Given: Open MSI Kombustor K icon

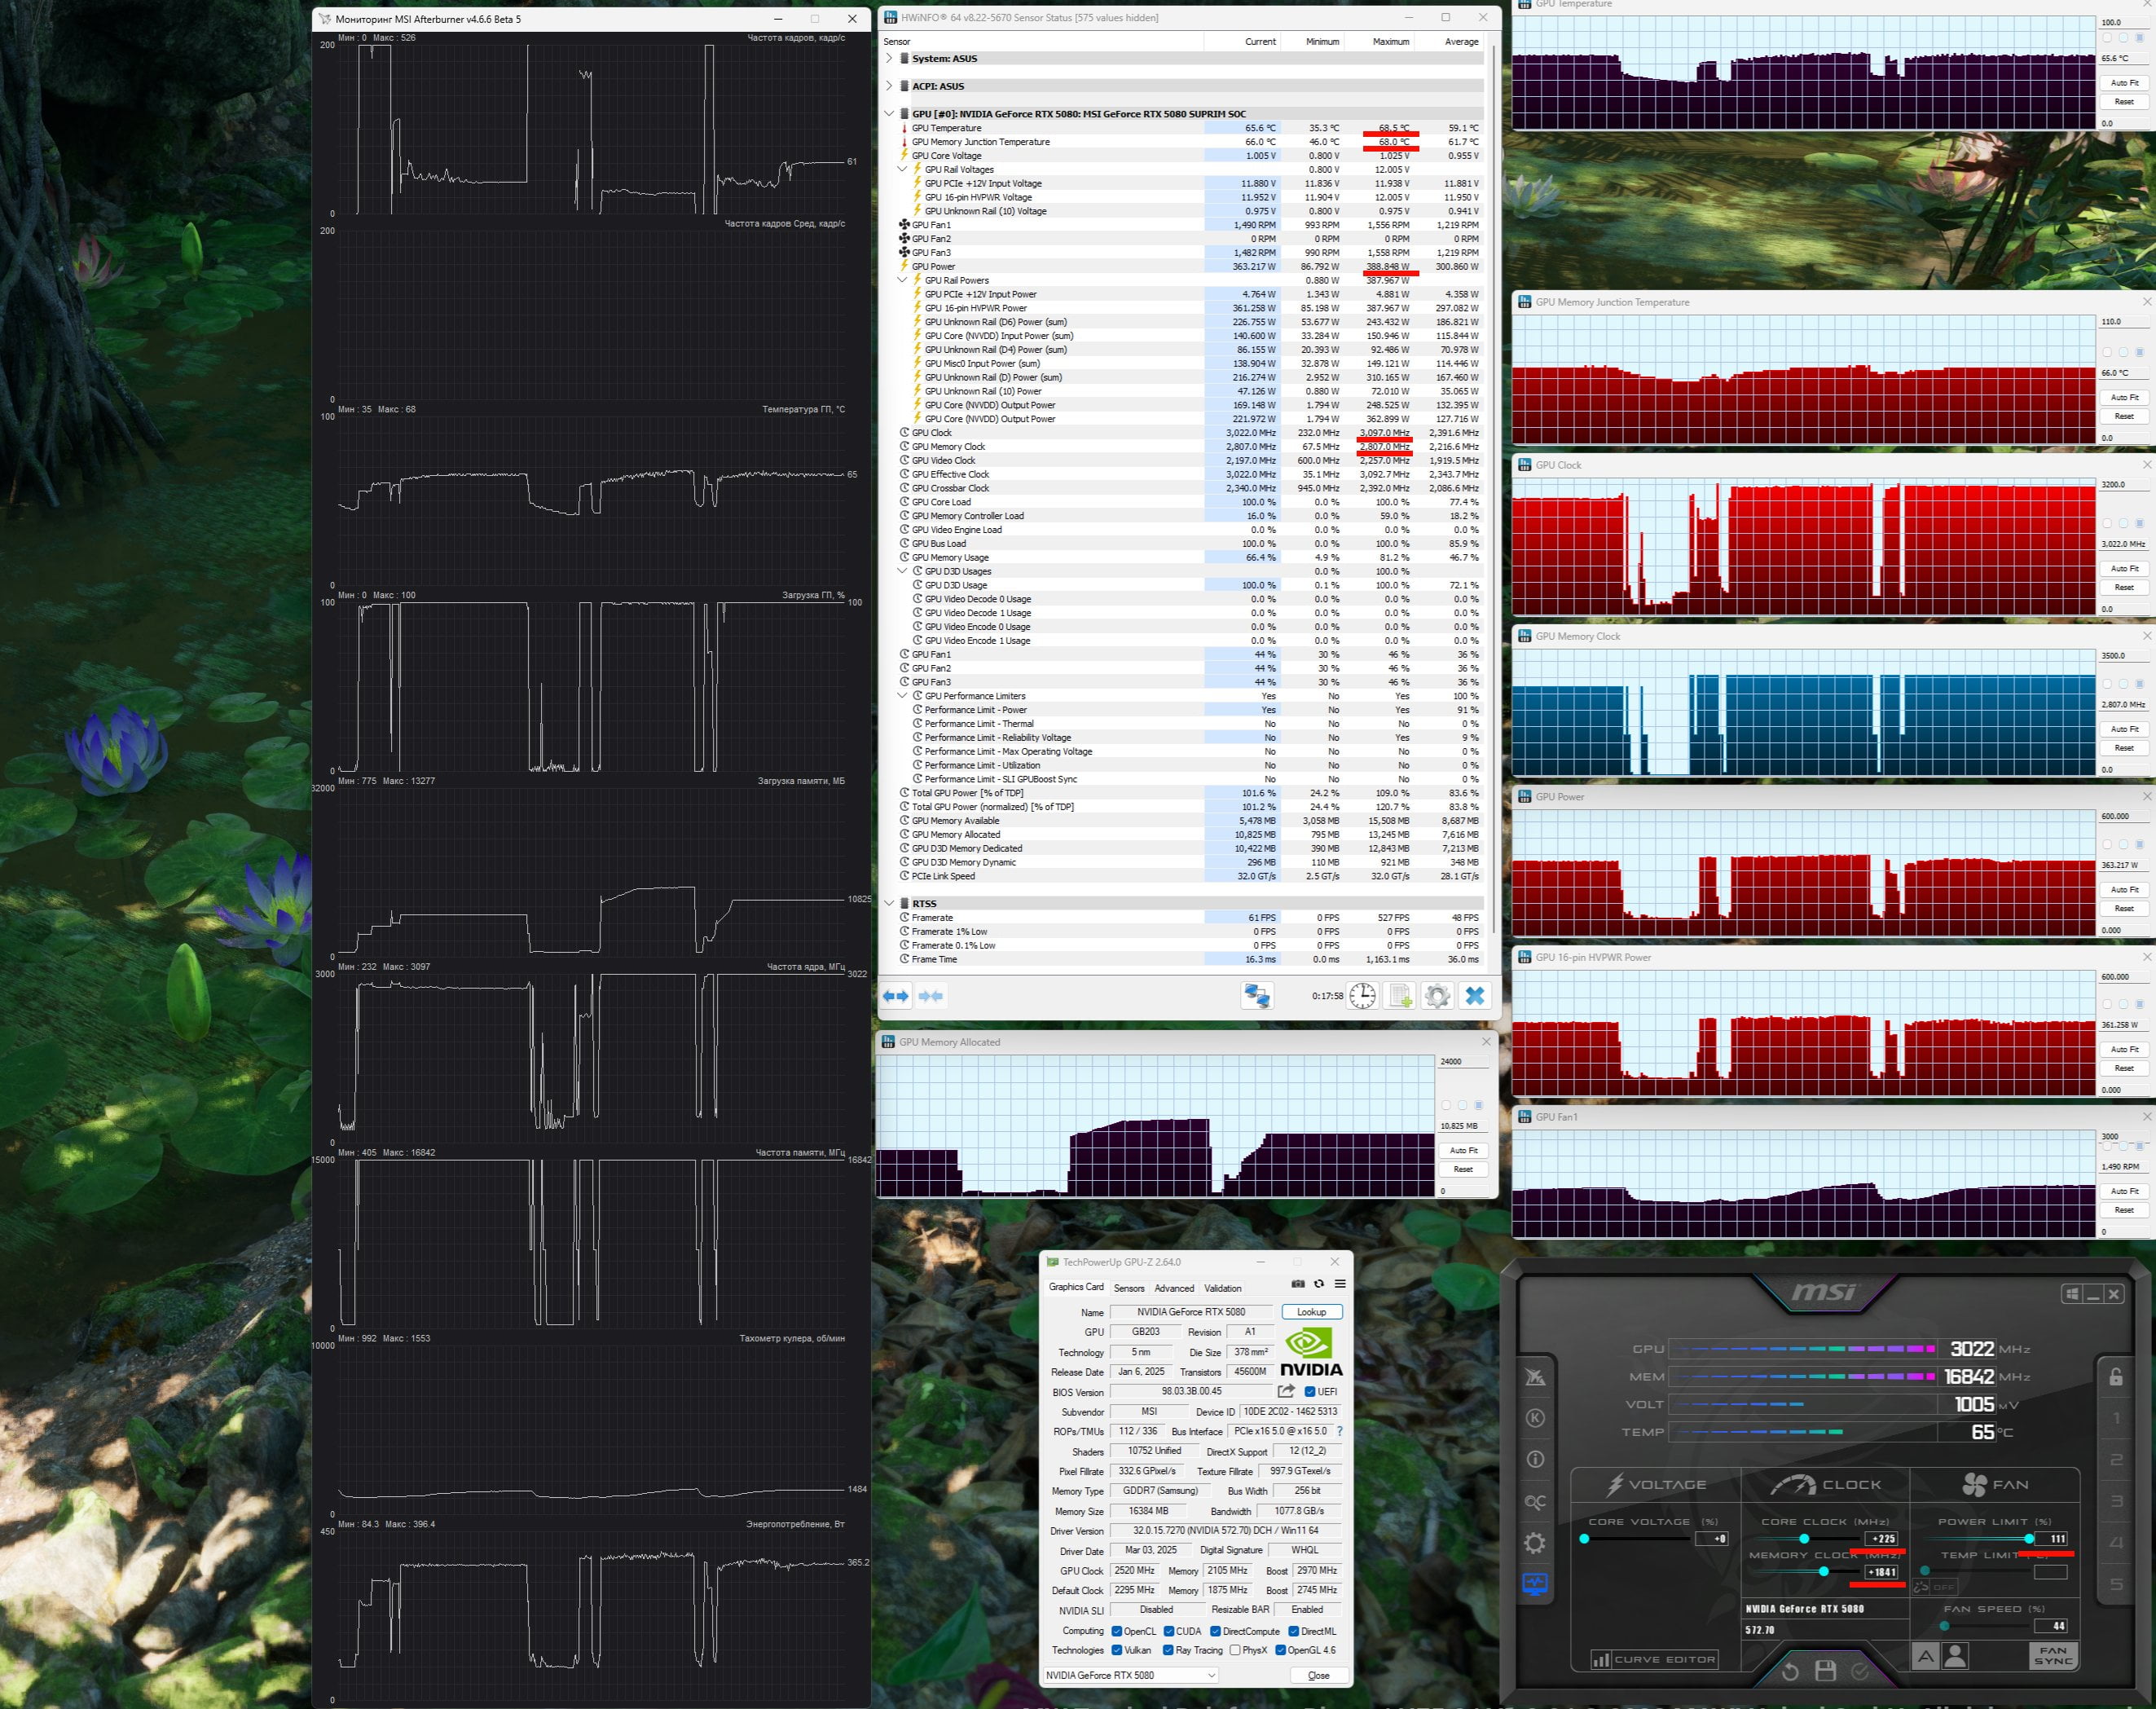Looking at the screenshot, I should (x=1535, y=1417).
